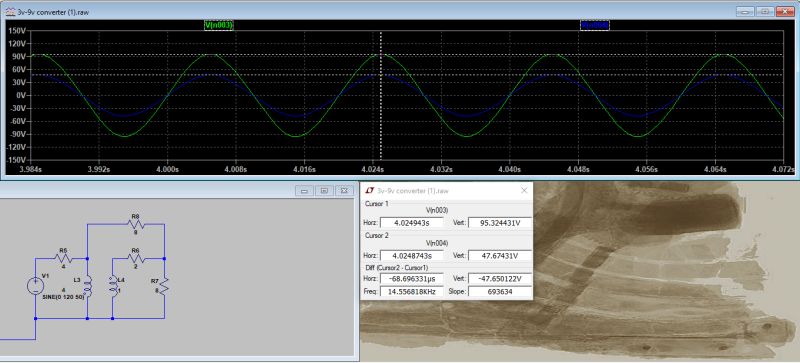
Task: Click the Cursor 1 Vert field 95.324431V
Action: (499, 223)
